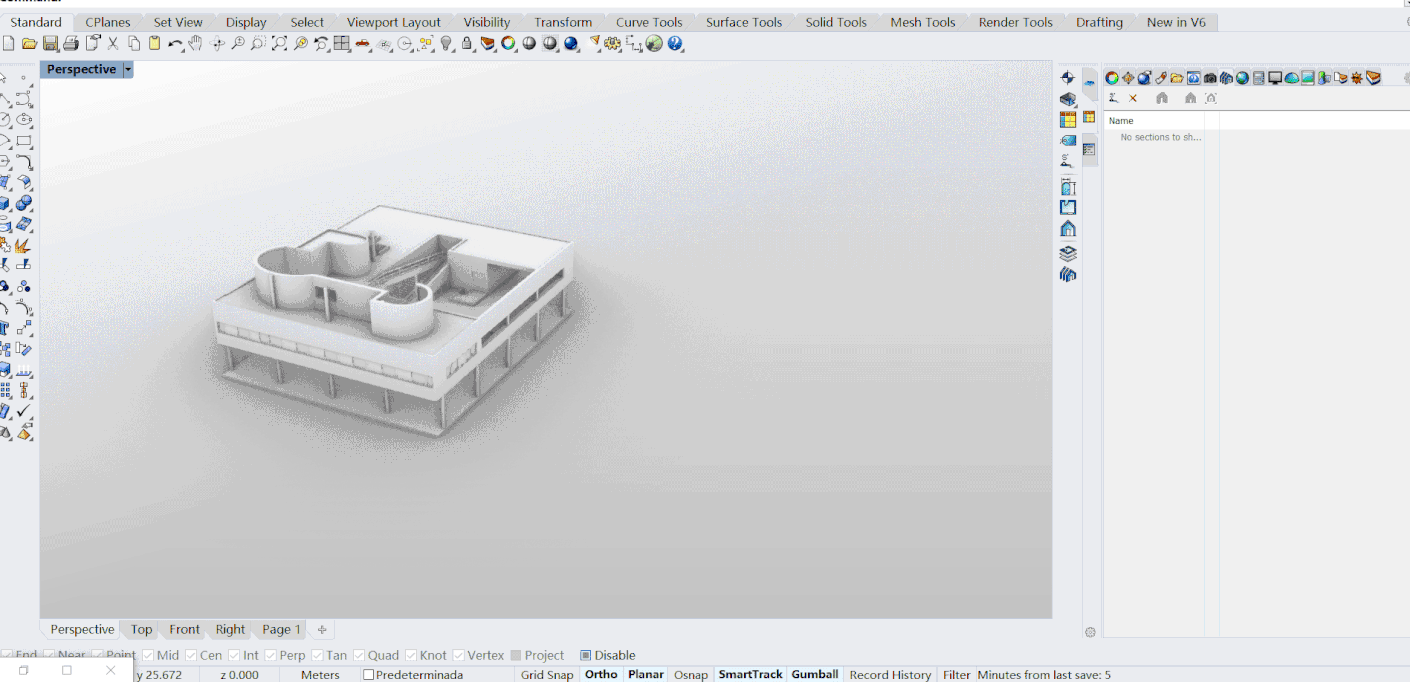The width and height of the screenshot is (1410, 682).
Task: Open the Page 1 layout tab
Action: click(281, 629)
